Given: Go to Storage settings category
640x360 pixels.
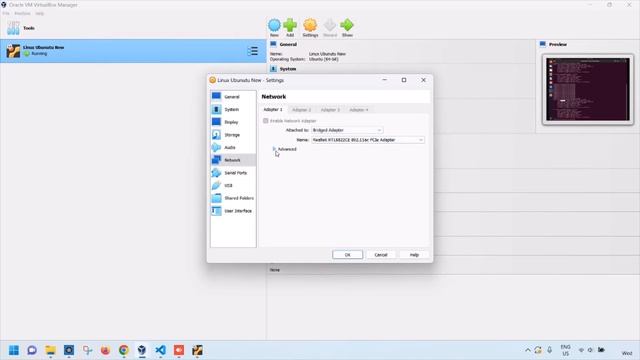Looking at the screenshot, I should tap(233, 135).
